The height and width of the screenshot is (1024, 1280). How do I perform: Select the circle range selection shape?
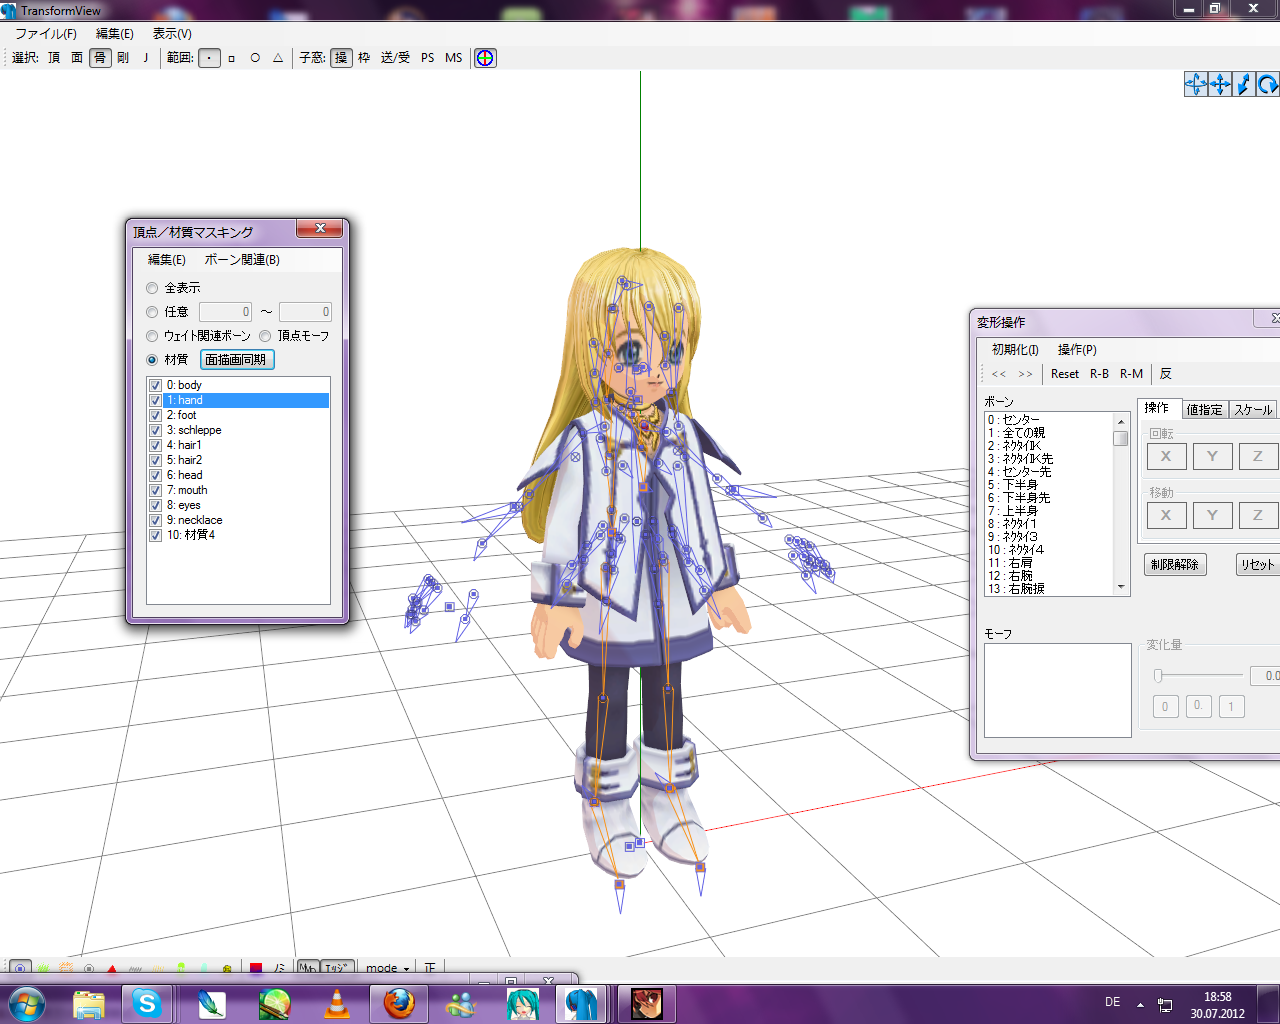(255, 58)
